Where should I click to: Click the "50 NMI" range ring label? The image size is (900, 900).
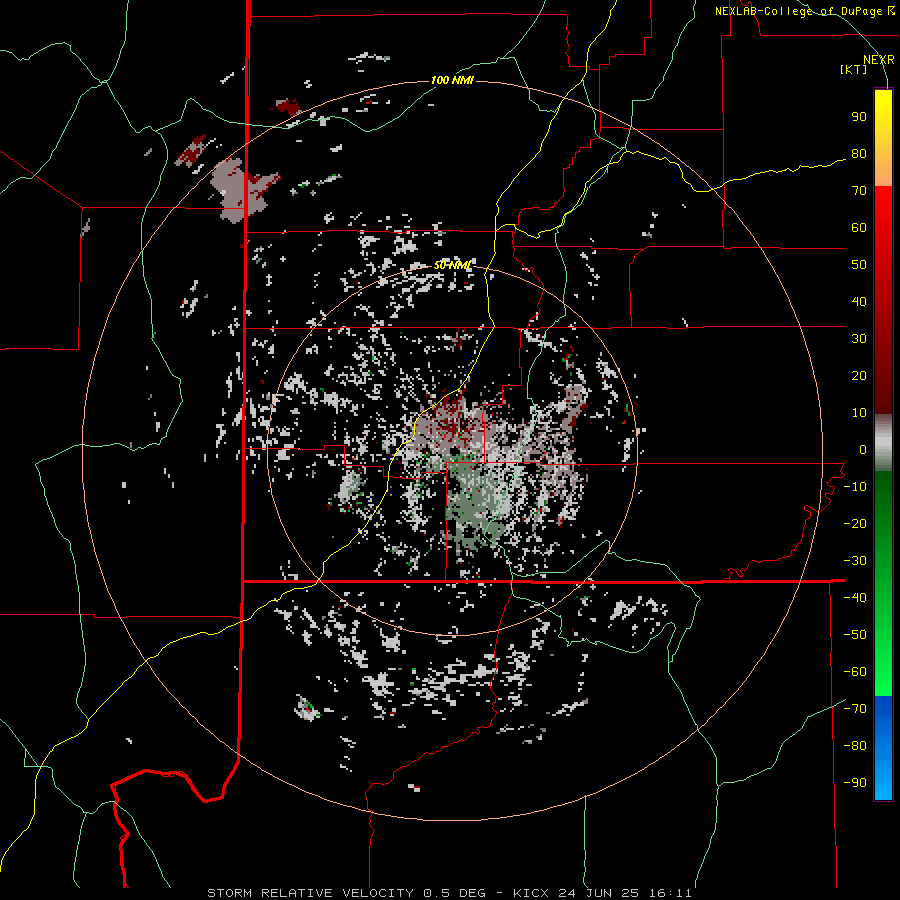click(452, 265)
